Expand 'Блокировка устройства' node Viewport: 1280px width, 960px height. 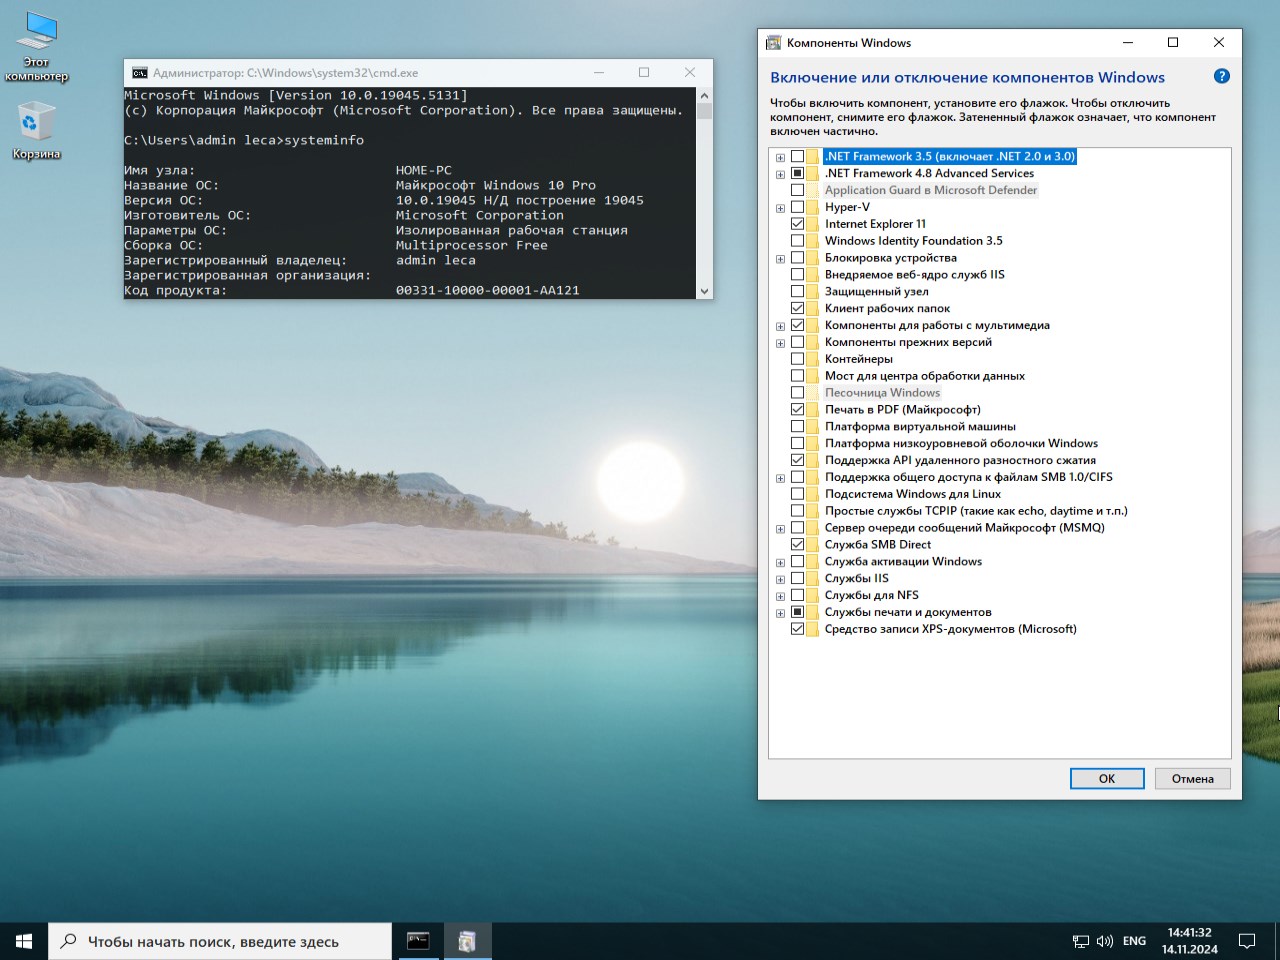(x=780, y=259)
